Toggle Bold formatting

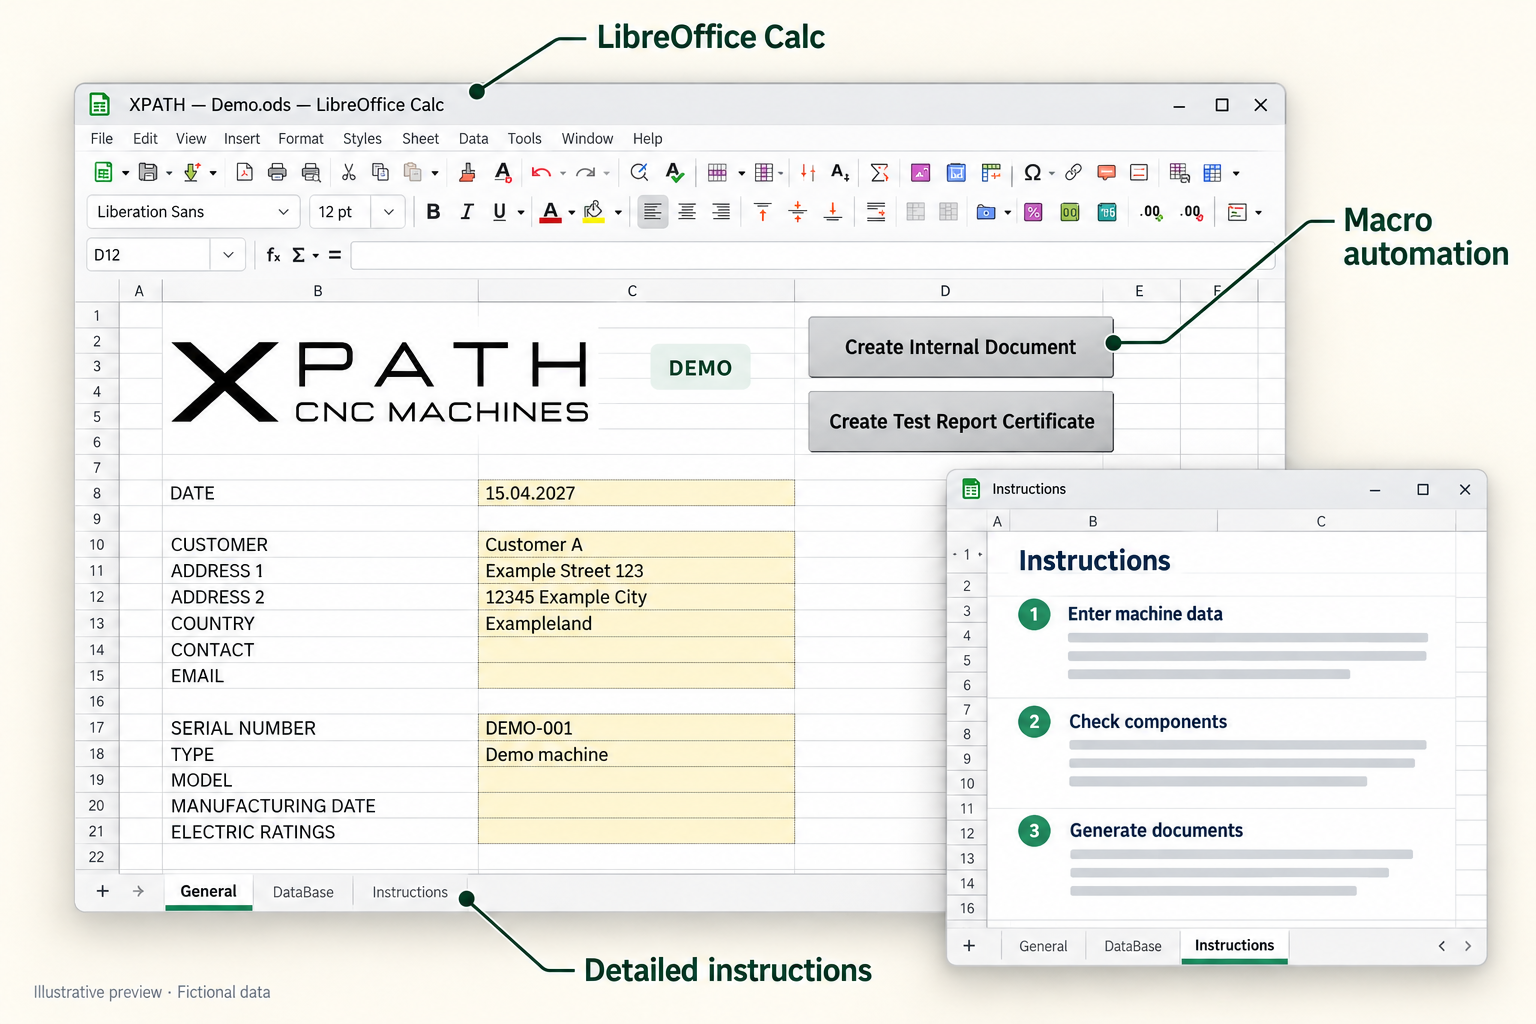click(433, 212)
